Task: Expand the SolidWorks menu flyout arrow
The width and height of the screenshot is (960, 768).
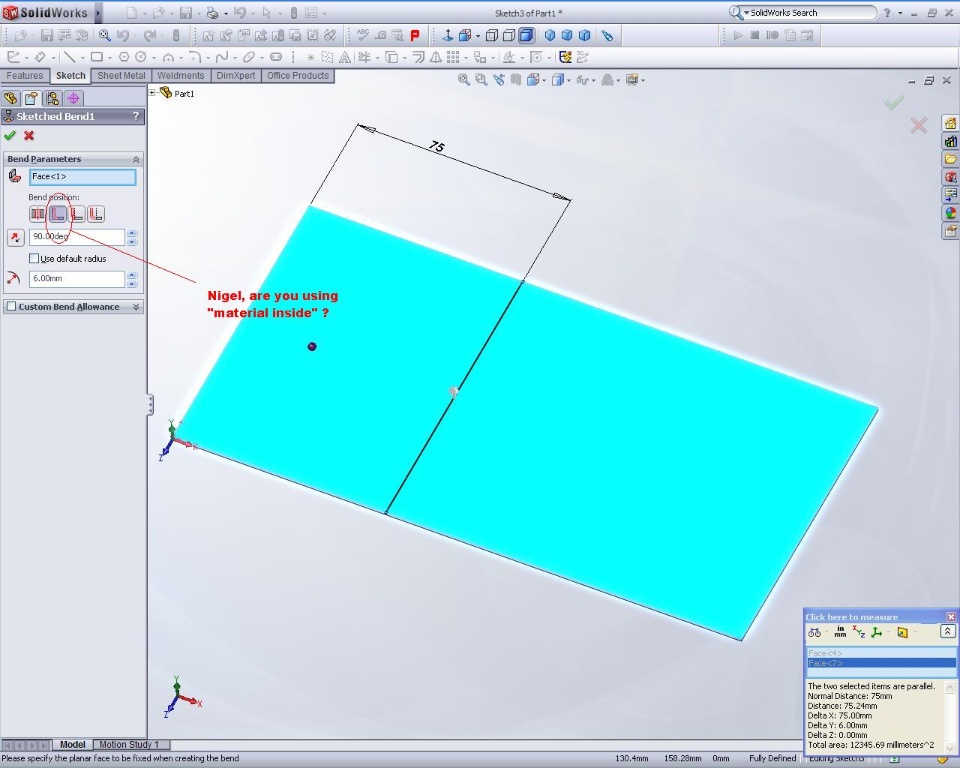Action: [98, 13]
